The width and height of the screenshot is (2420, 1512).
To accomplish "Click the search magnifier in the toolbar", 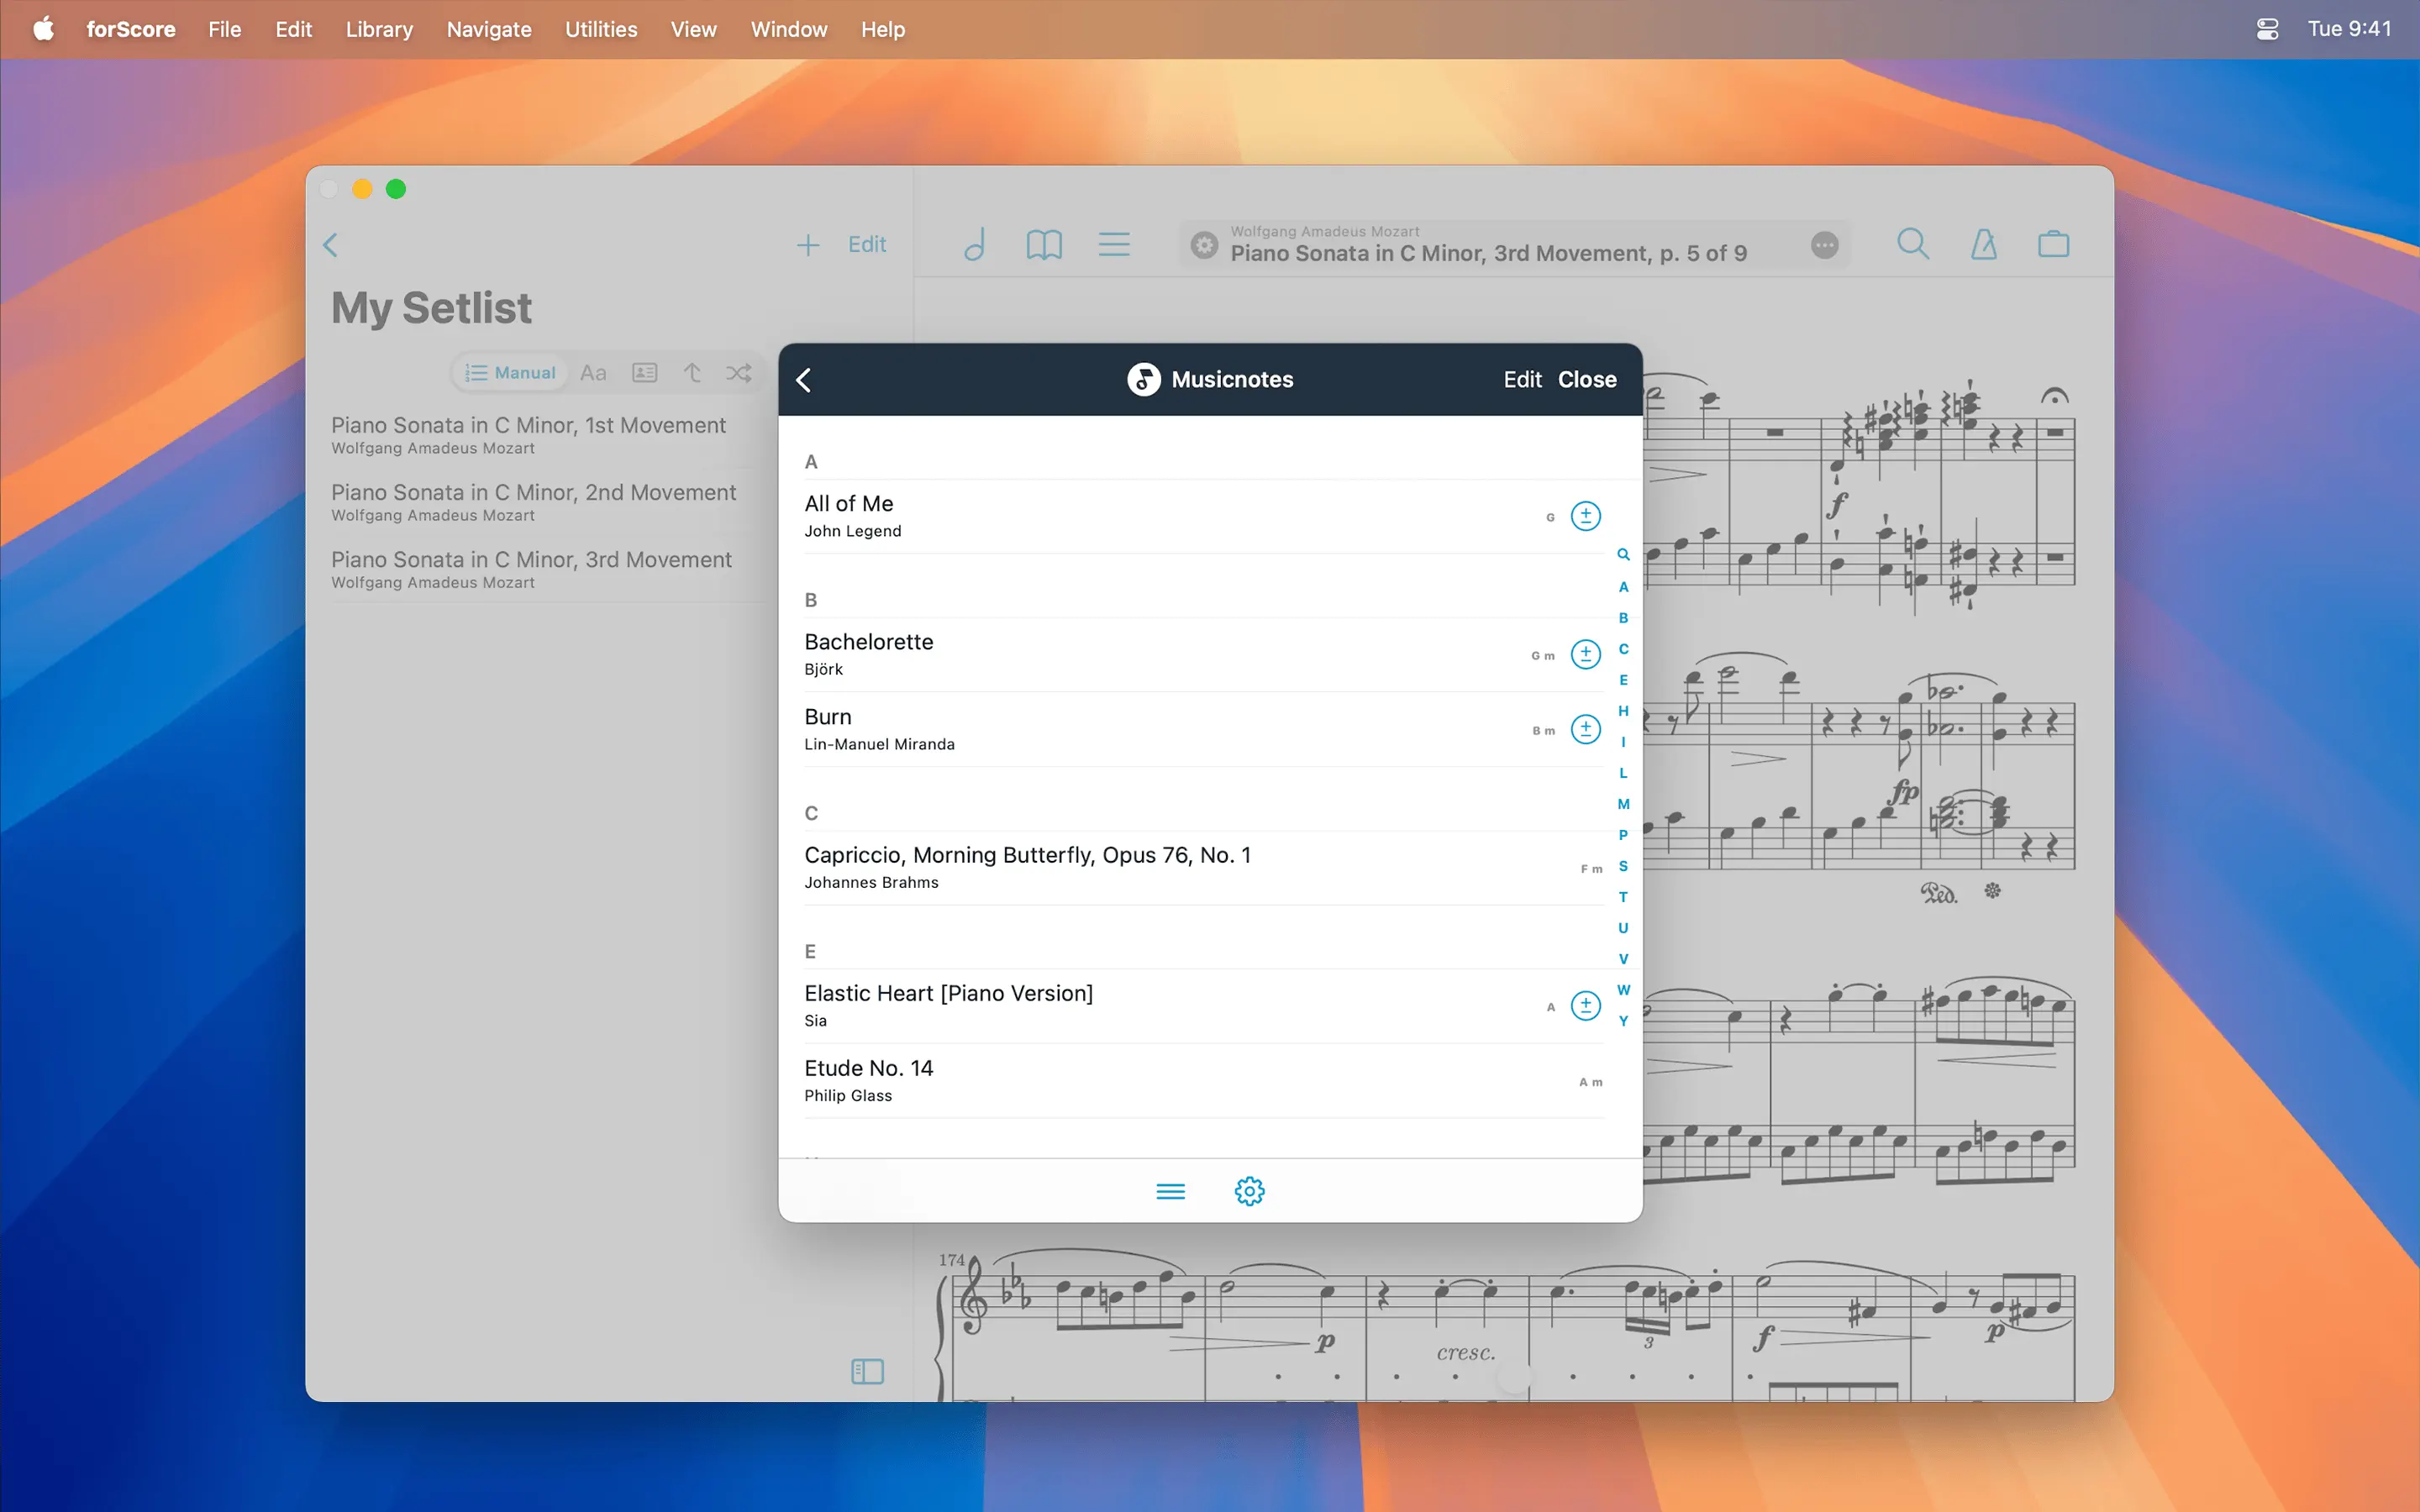I will (x=1912, y=244).
